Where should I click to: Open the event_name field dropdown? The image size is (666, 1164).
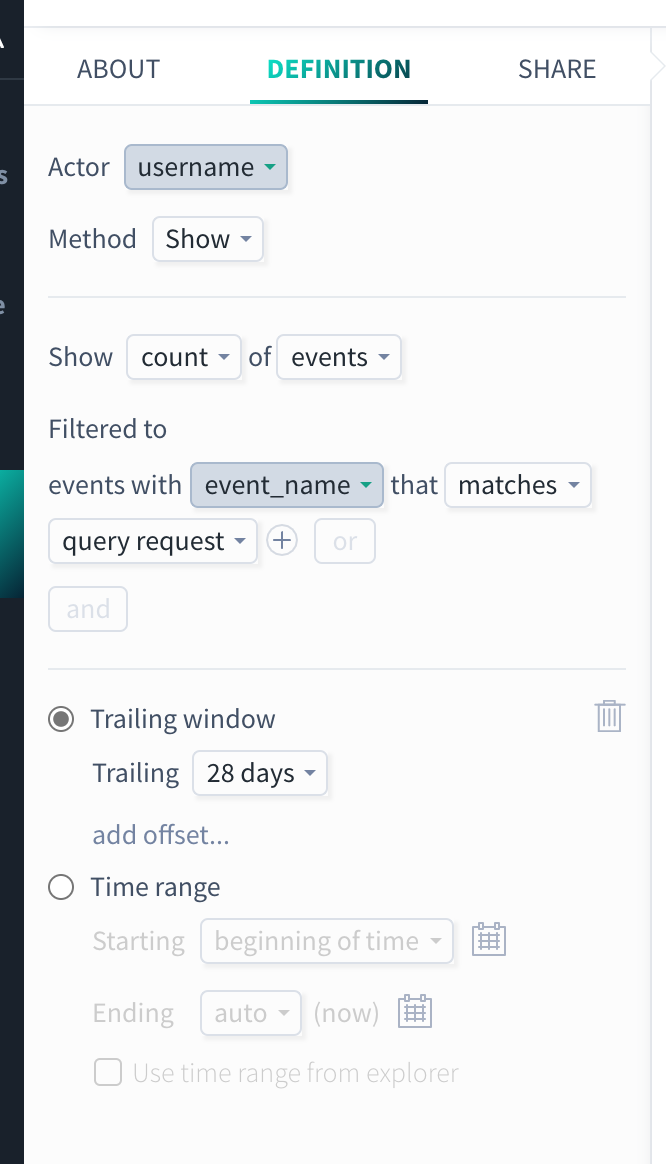tap(287, 485)
